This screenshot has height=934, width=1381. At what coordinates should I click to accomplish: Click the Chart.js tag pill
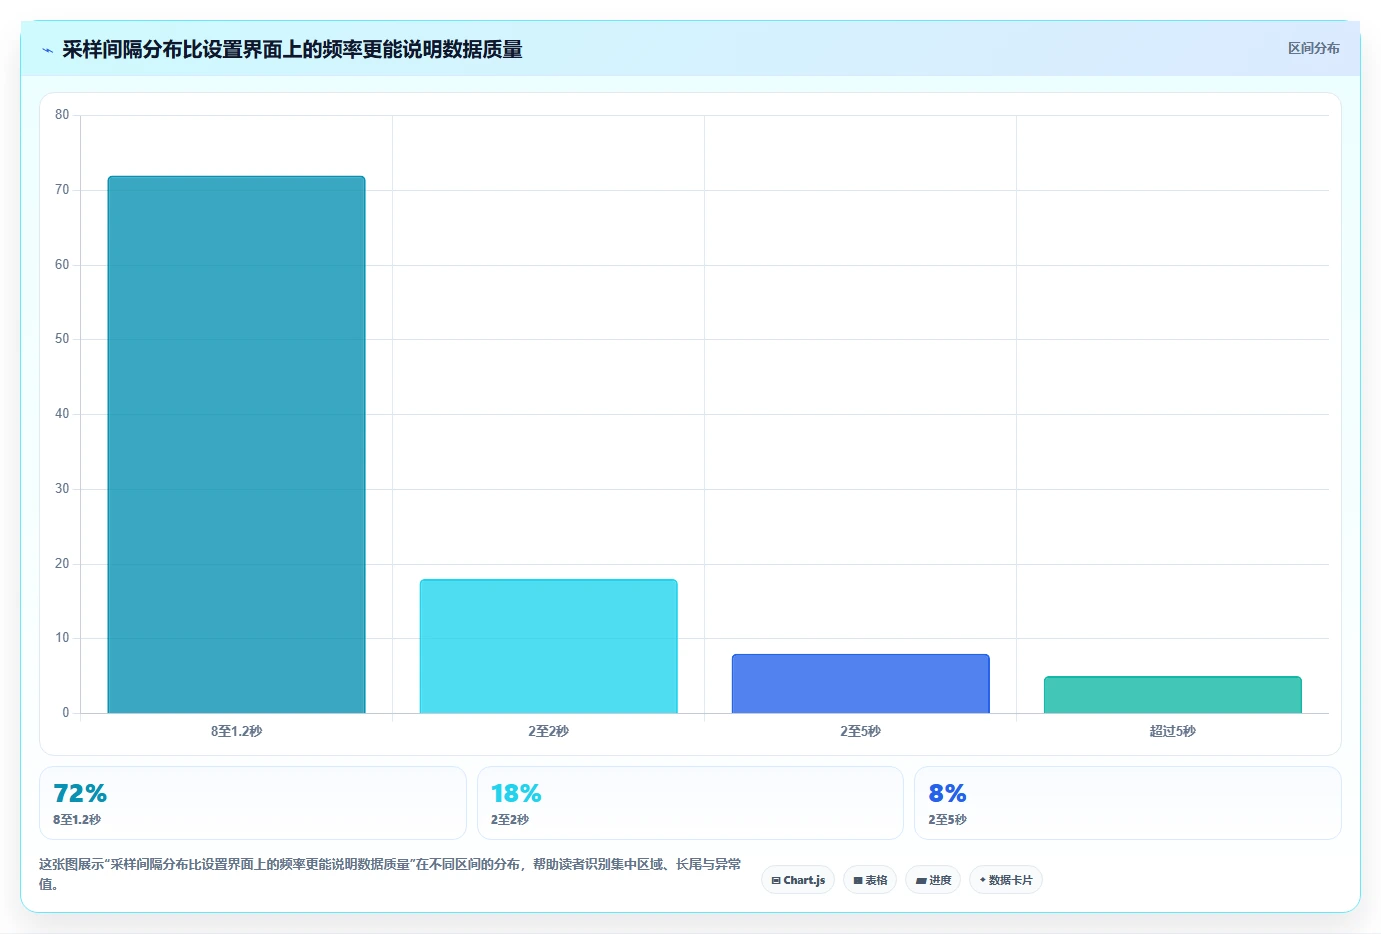pos(798,880)
